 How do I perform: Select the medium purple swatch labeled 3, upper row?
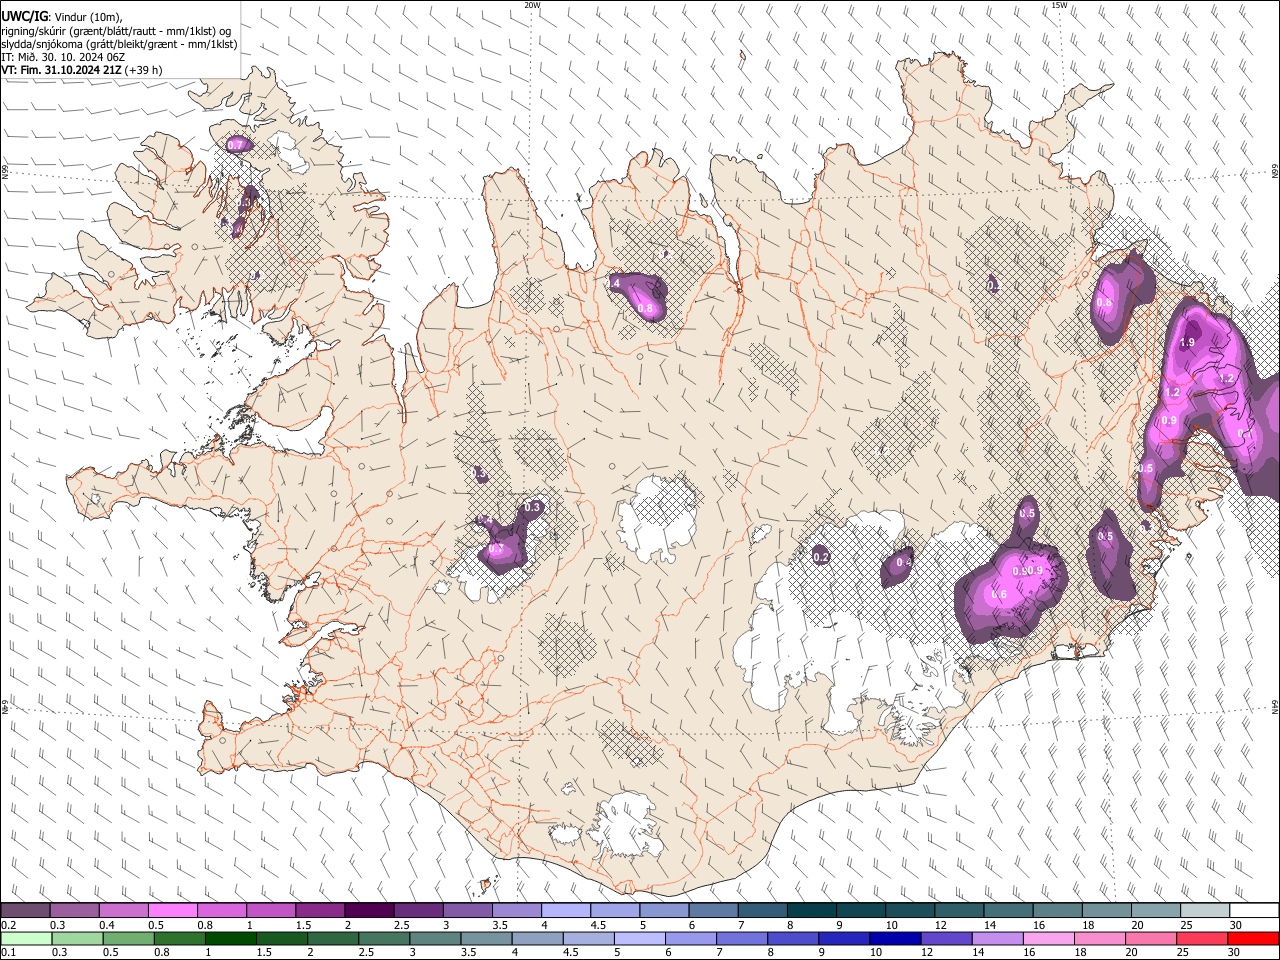pos(466,910)
